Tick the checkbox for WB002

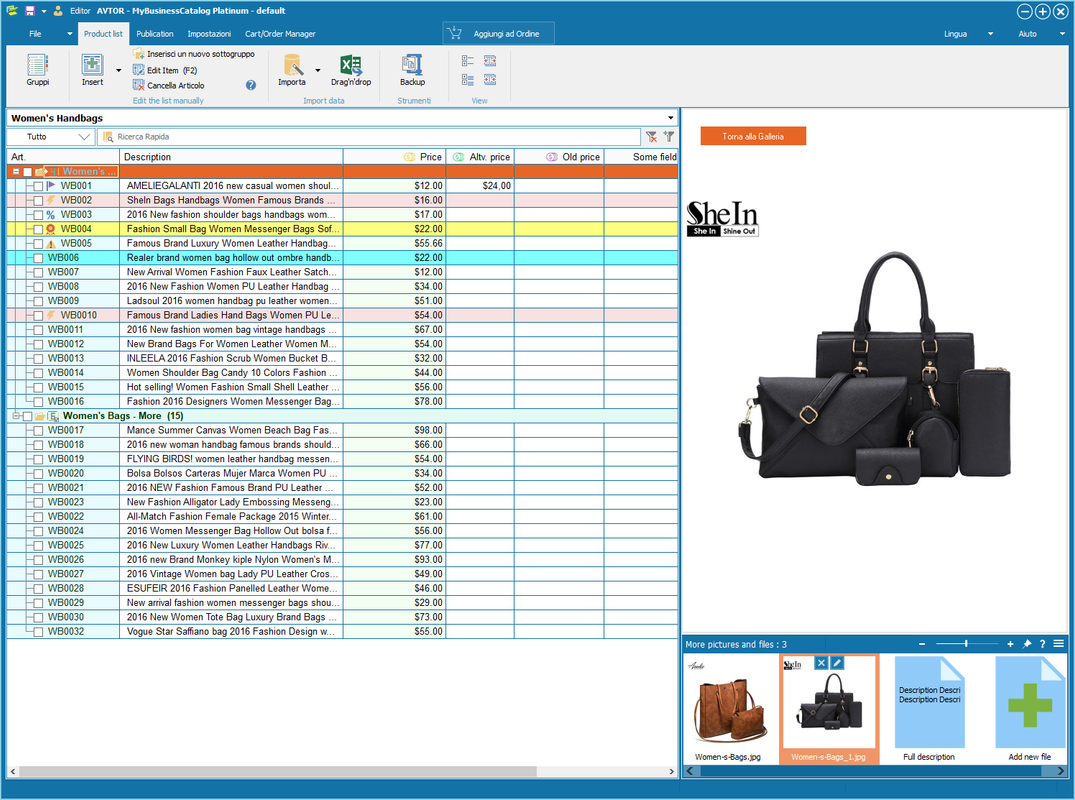(38, 200)
